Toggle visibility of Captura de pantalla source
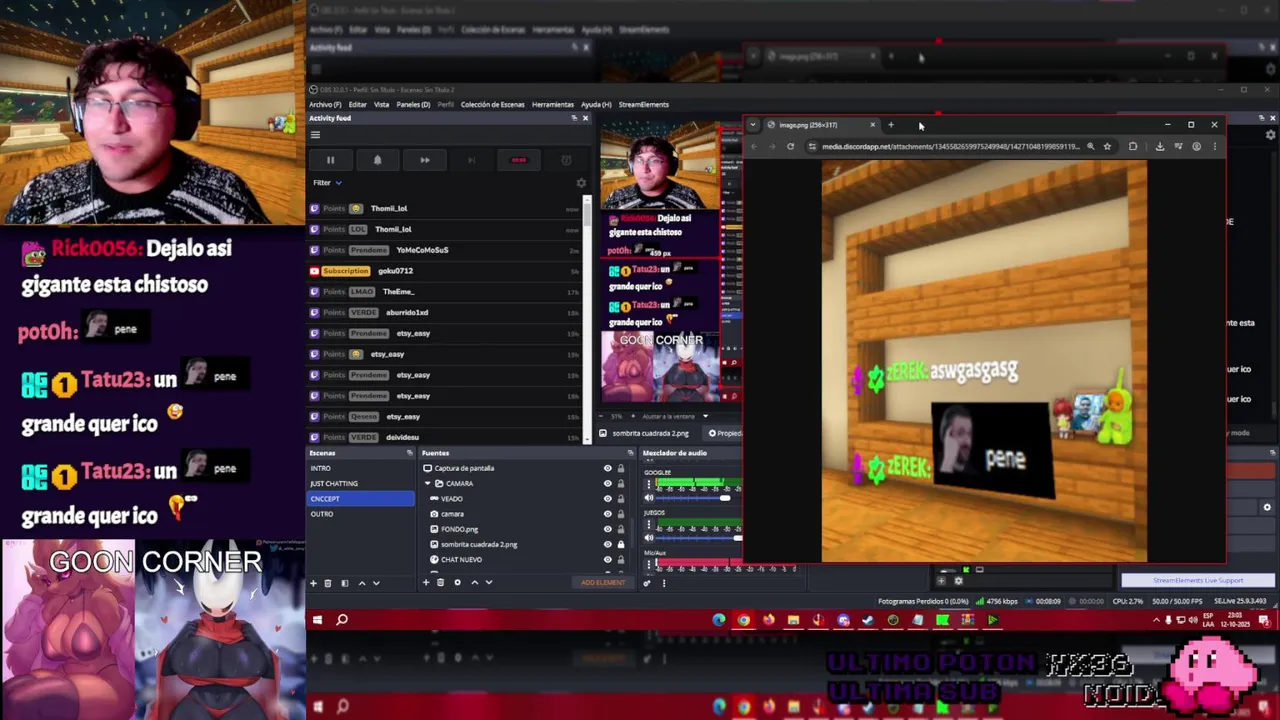This screenshot has width=1280, height=720. pyautogui.click(x=607, y=468)
